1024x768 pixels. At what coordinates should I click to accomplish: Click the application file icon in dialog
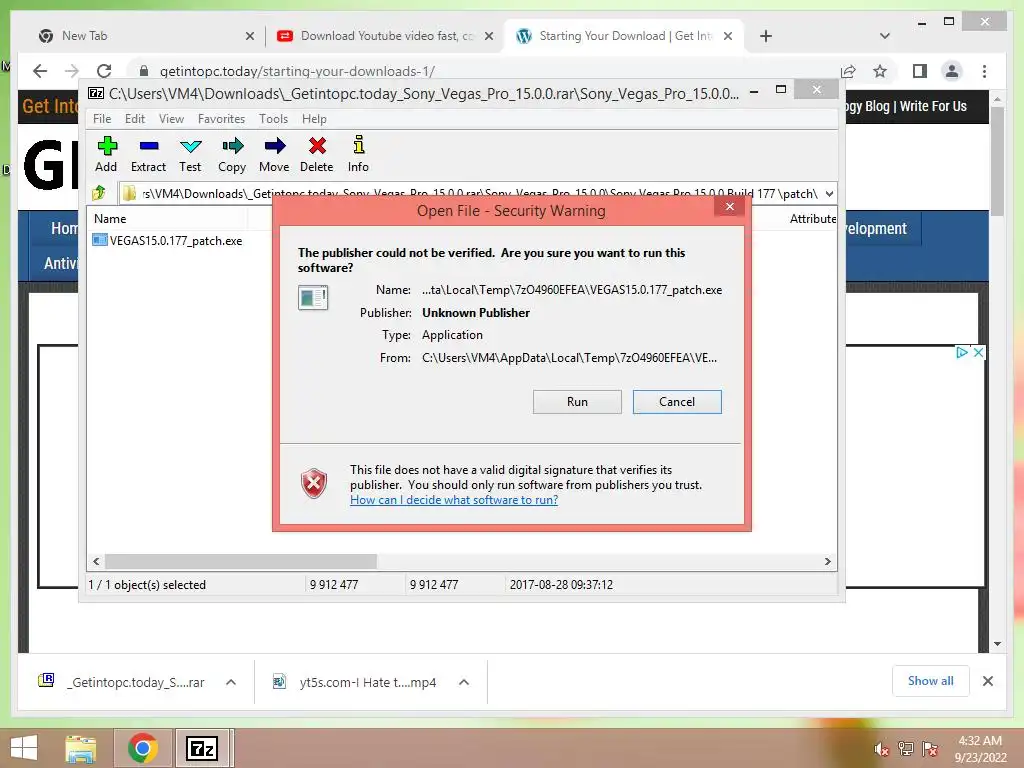313,298
